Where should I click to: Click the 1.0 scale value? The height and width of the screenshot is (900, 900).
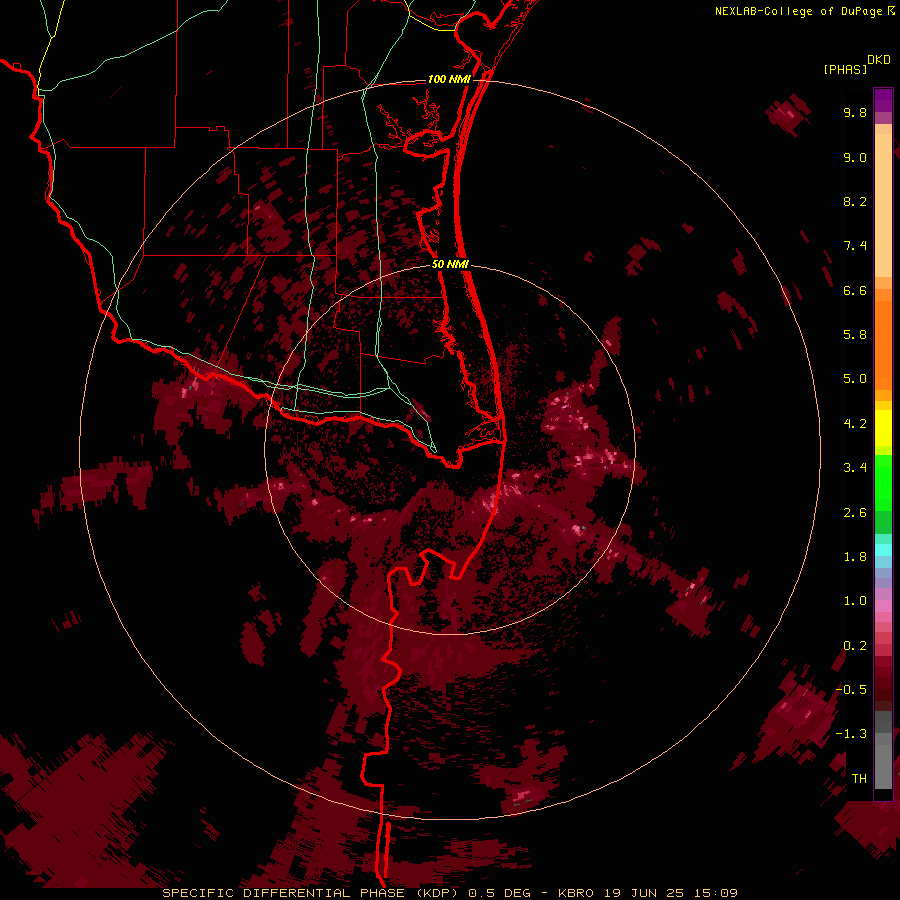855,601
